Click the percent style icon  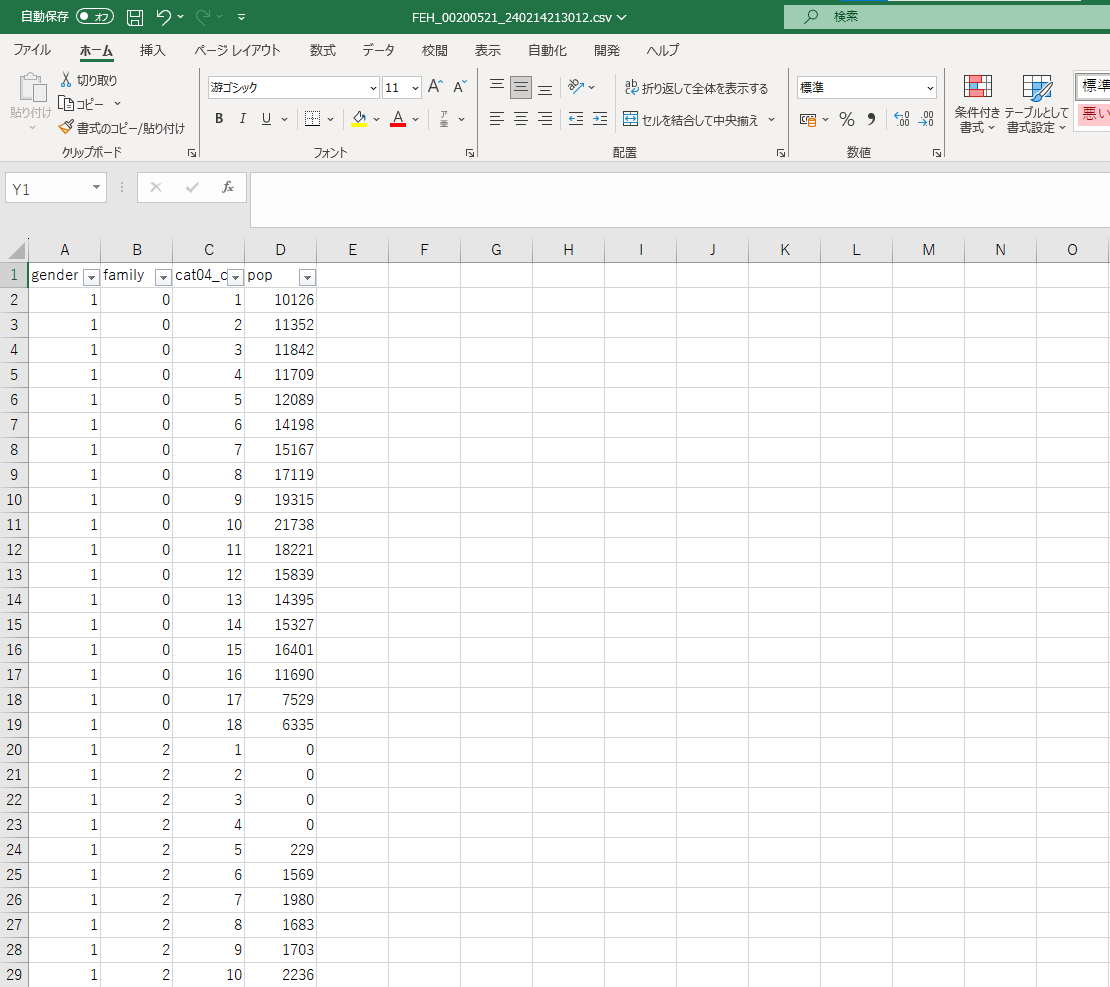point(847,119)
